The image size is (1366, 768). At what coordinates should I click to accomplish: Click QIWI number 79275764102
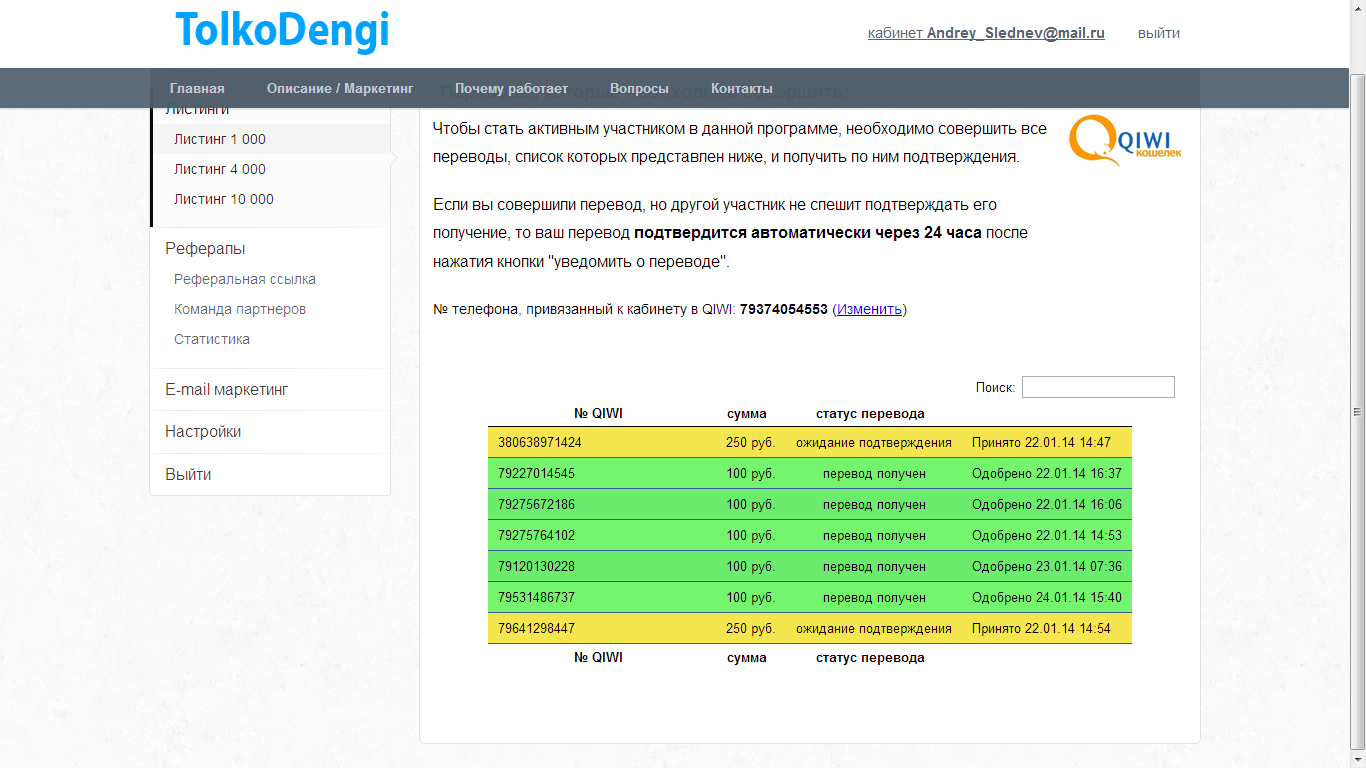tap(536, 535)
